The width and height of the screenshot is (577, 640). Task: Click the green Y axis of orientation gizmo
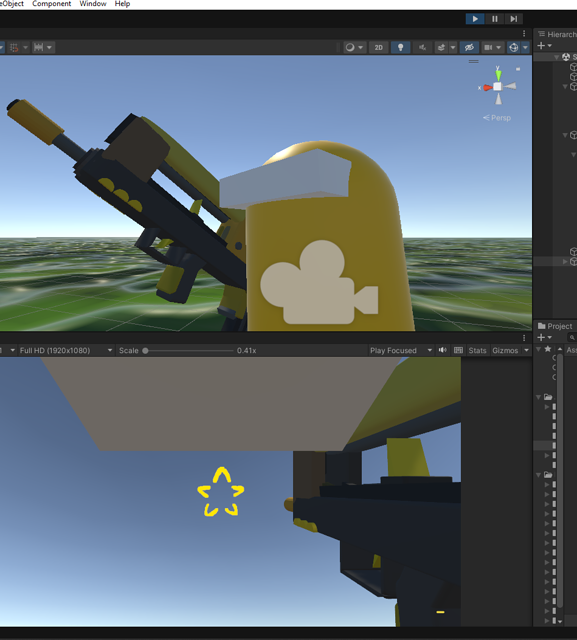click(498, 74)
